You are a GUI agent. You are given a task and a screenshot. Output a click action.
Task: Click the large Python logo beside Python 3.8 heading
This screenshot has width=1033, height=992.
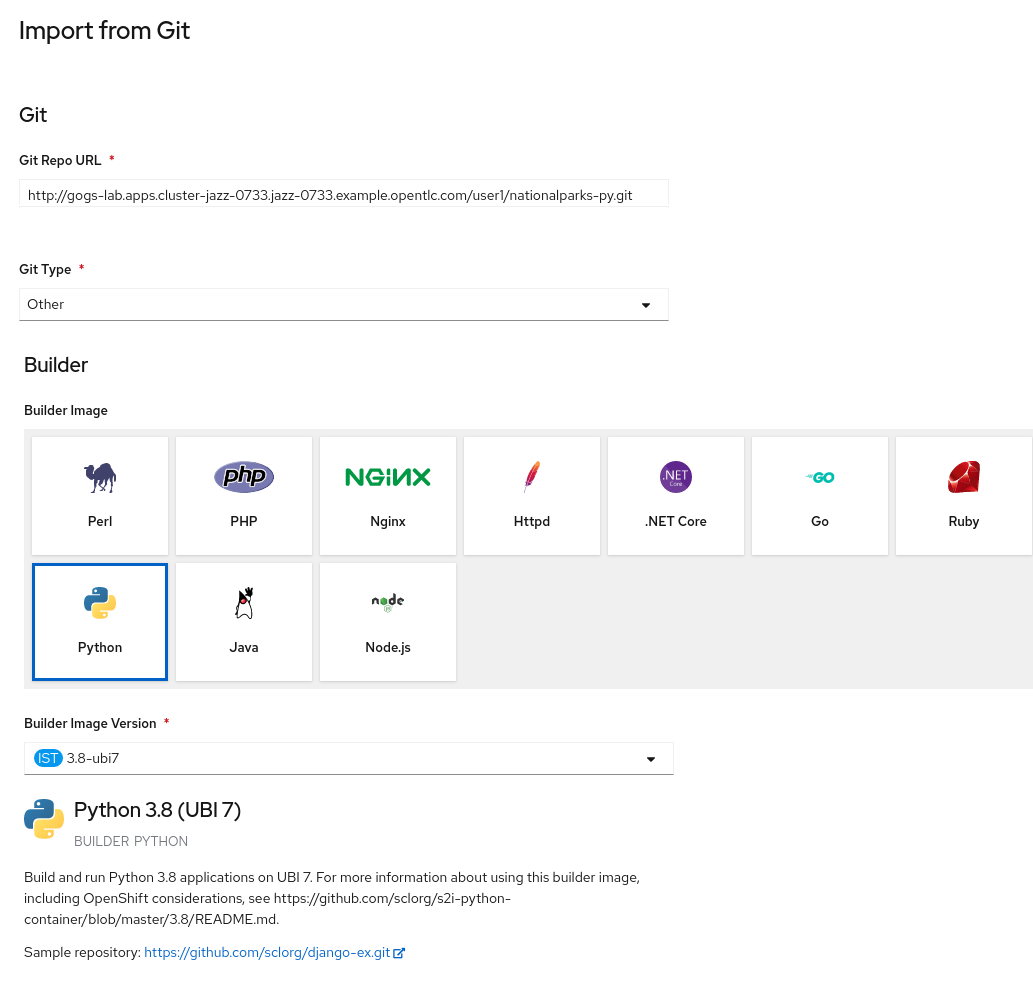pyautogui.click(x=44, y=819)
